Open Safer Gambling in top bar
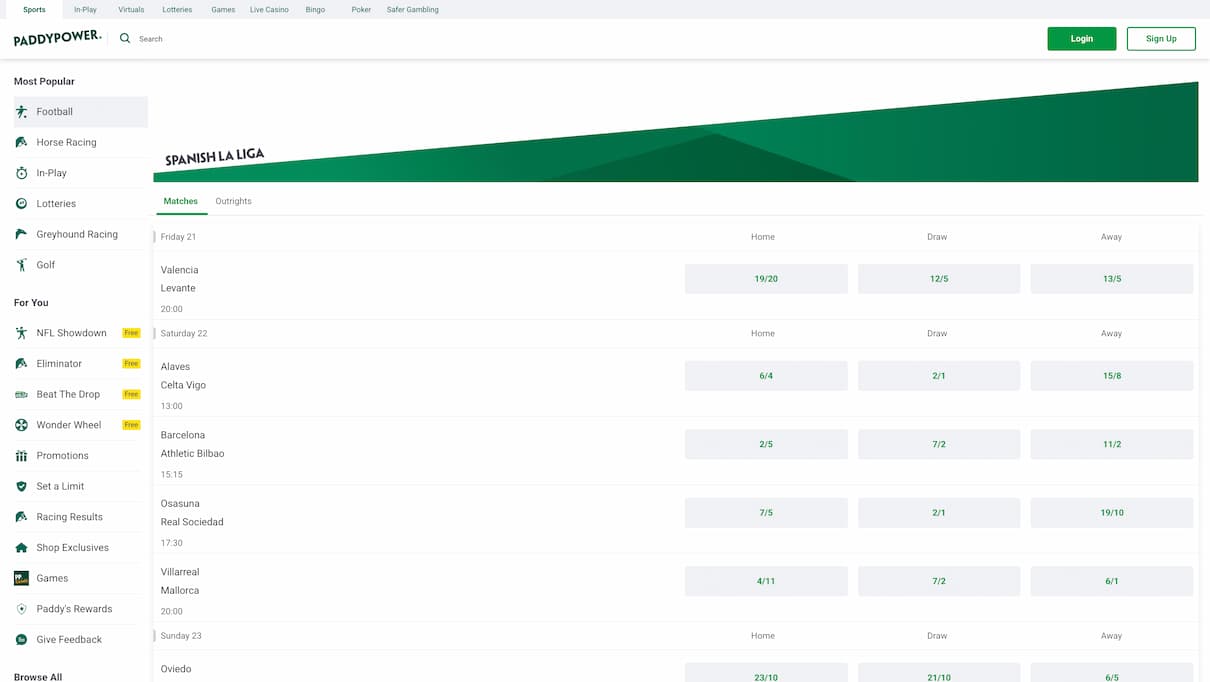1210x682 pixels. pyautogui.click(x=412, y=9)
